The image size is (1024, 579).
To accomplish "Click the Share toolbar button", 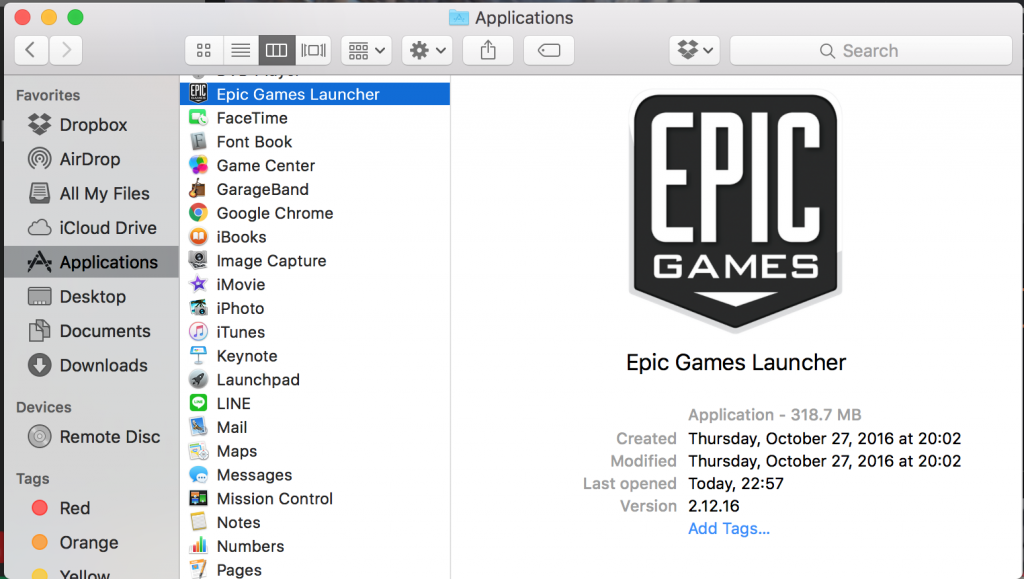I will (488, 50).
